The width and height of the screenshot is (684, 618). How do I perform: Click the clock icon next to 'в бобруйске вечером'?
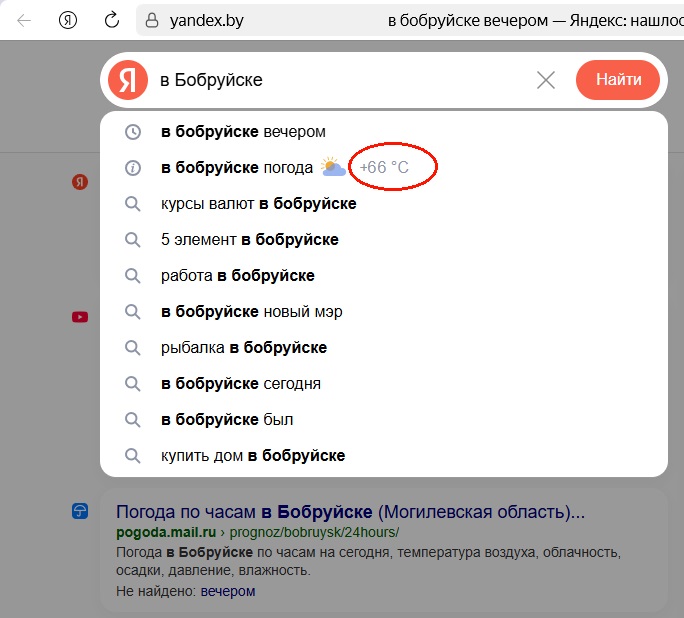click(132, 132)
